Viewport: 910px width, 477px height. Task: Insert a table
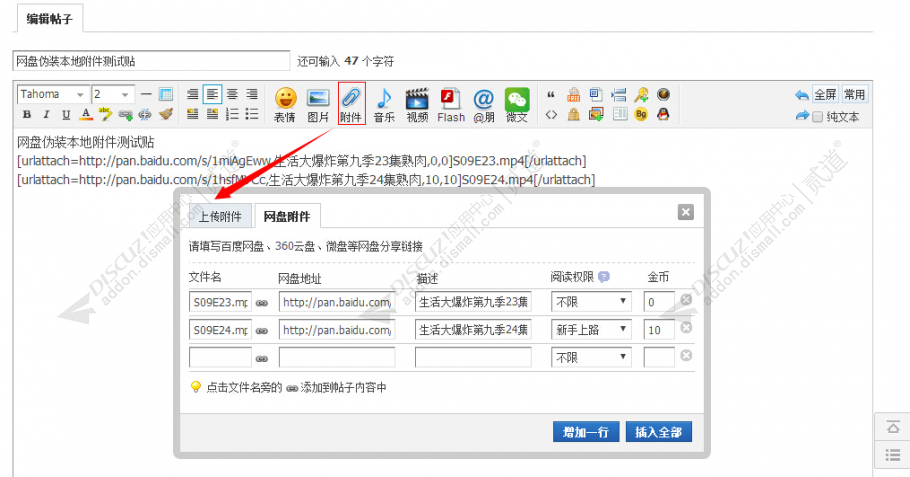pyautogui.click(x=166, y=94)
